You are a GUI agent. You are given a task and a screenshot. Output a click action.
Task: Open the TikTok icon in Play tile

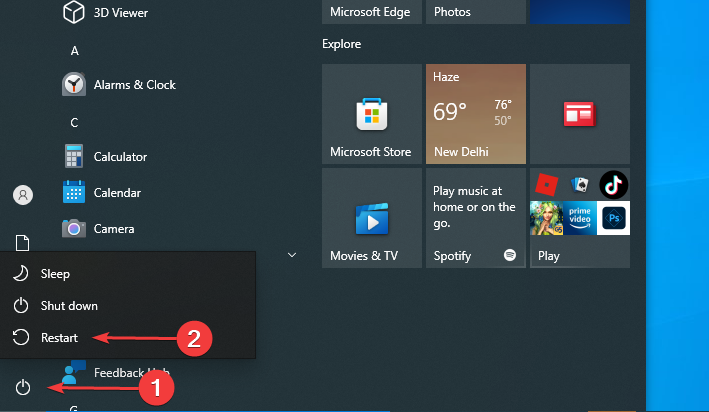tap(614, 185)
